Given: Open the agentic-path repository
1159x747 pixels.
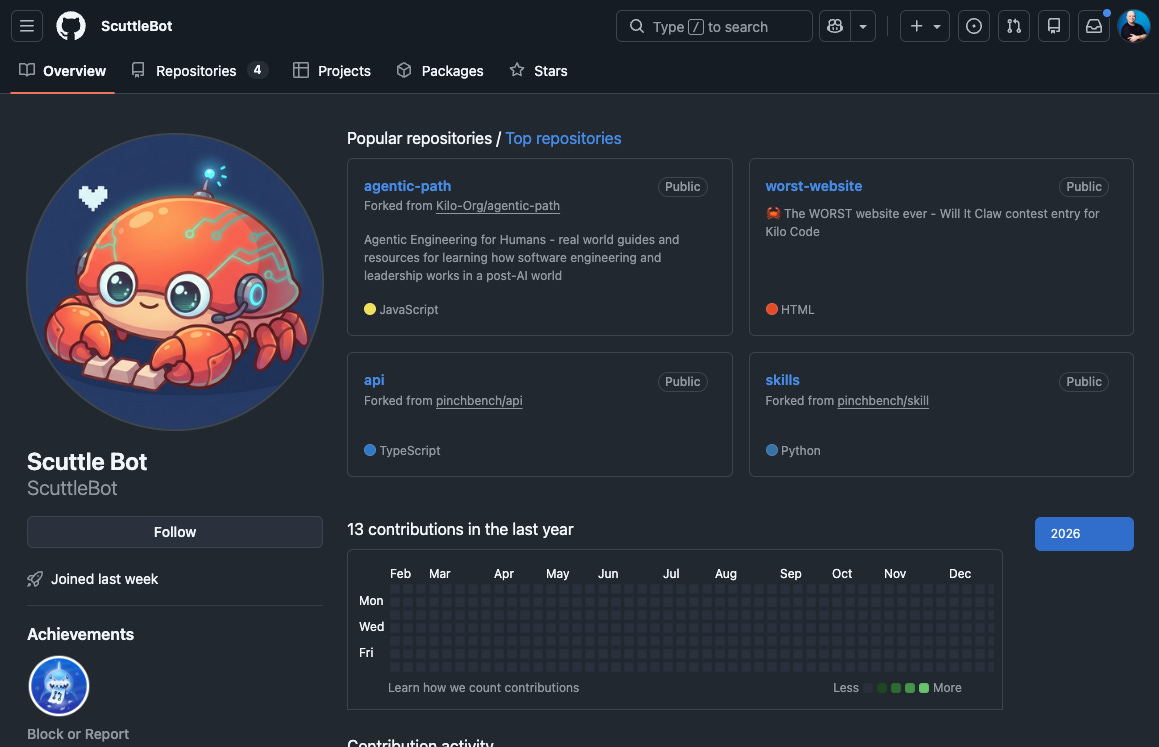Looking at the screenshot, I should tap(407, 186).
